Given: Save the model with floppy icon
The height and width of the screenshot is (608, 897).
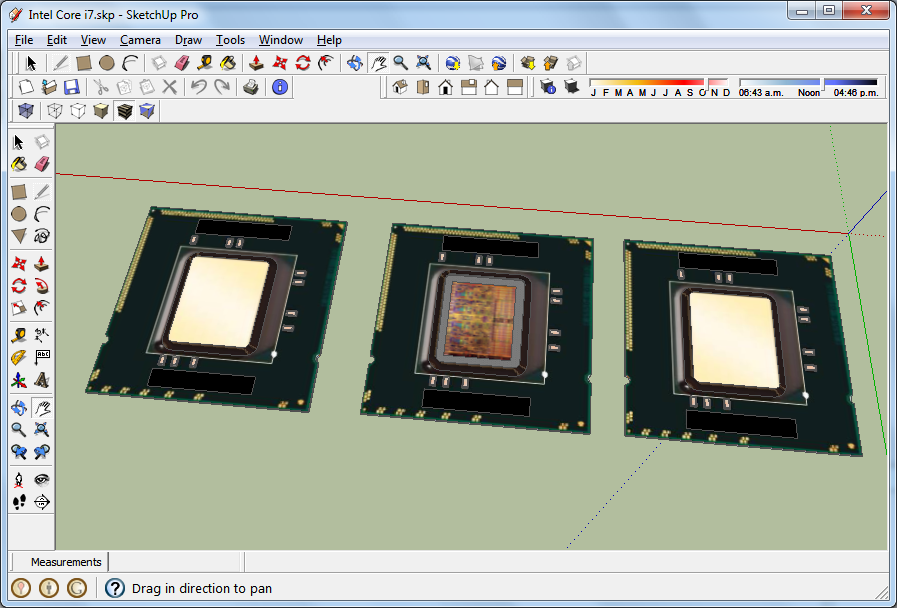Looking at the screenshot, I should [72, 87].
